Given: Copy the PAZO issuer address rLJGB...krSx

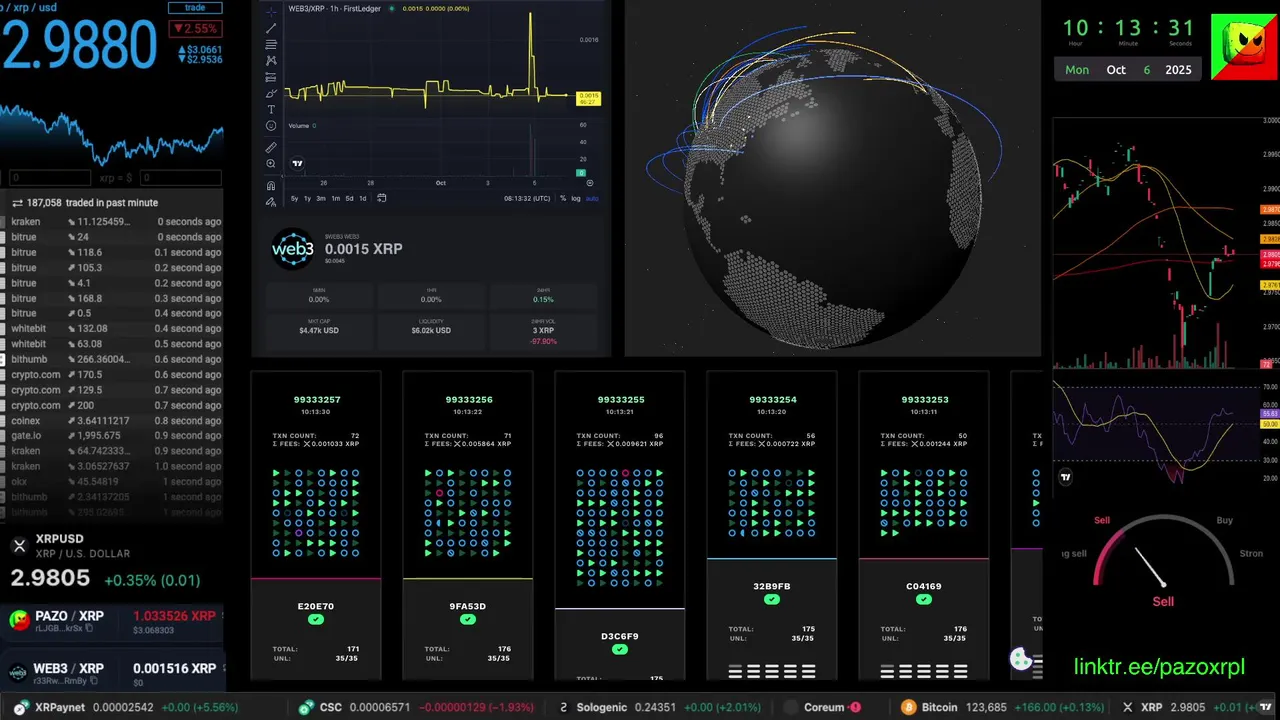Looking at the screenshot, I should (88, 628).
